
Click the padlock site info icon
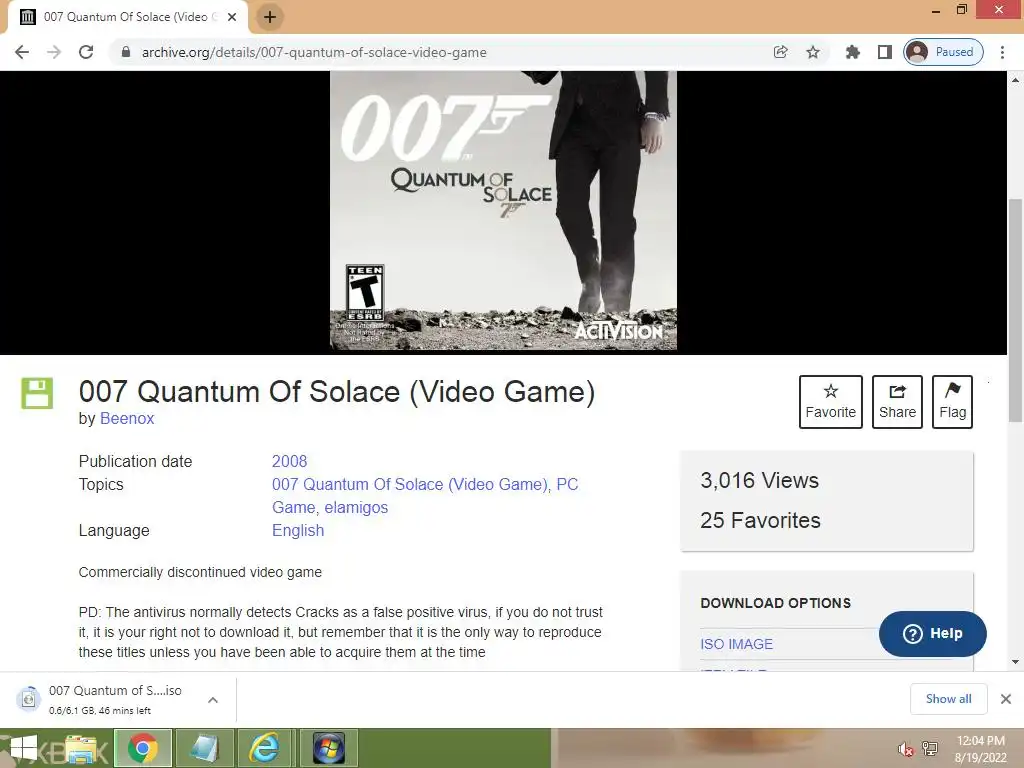(126, 52)
